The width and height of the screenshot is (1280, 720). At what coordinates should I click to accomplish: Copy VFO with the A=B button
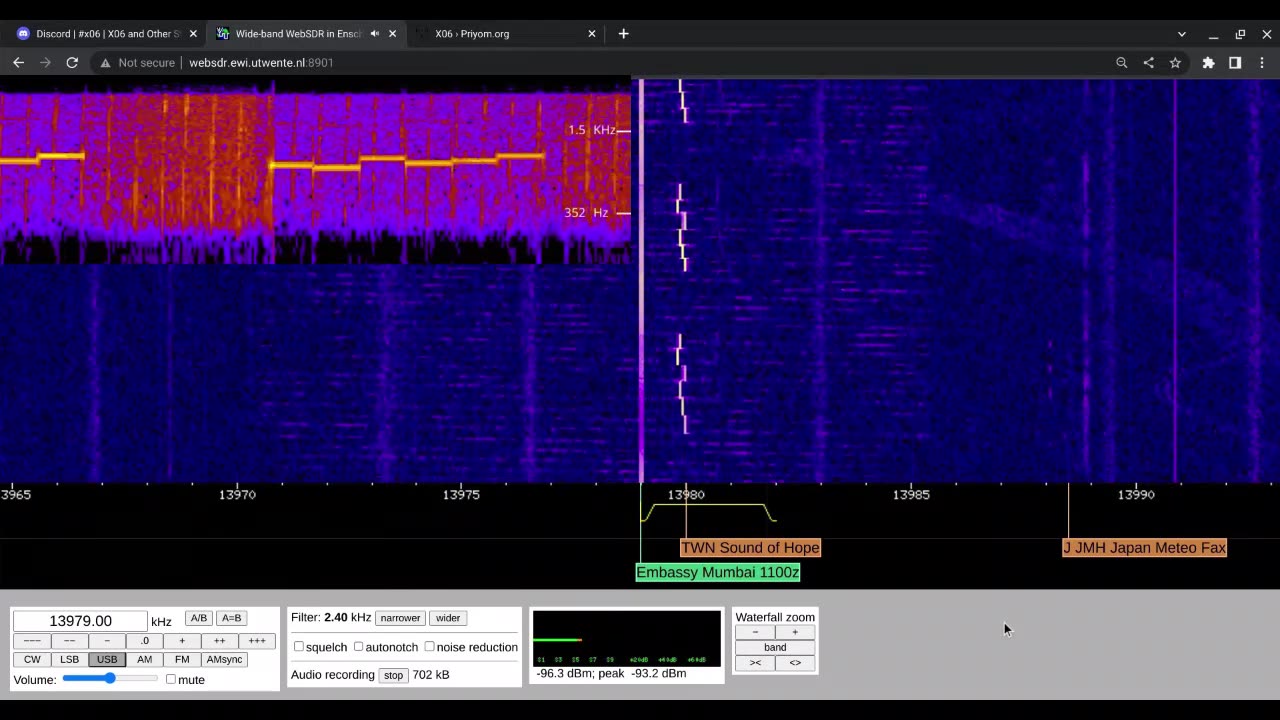pyautogui.click(x=232, y=618)
